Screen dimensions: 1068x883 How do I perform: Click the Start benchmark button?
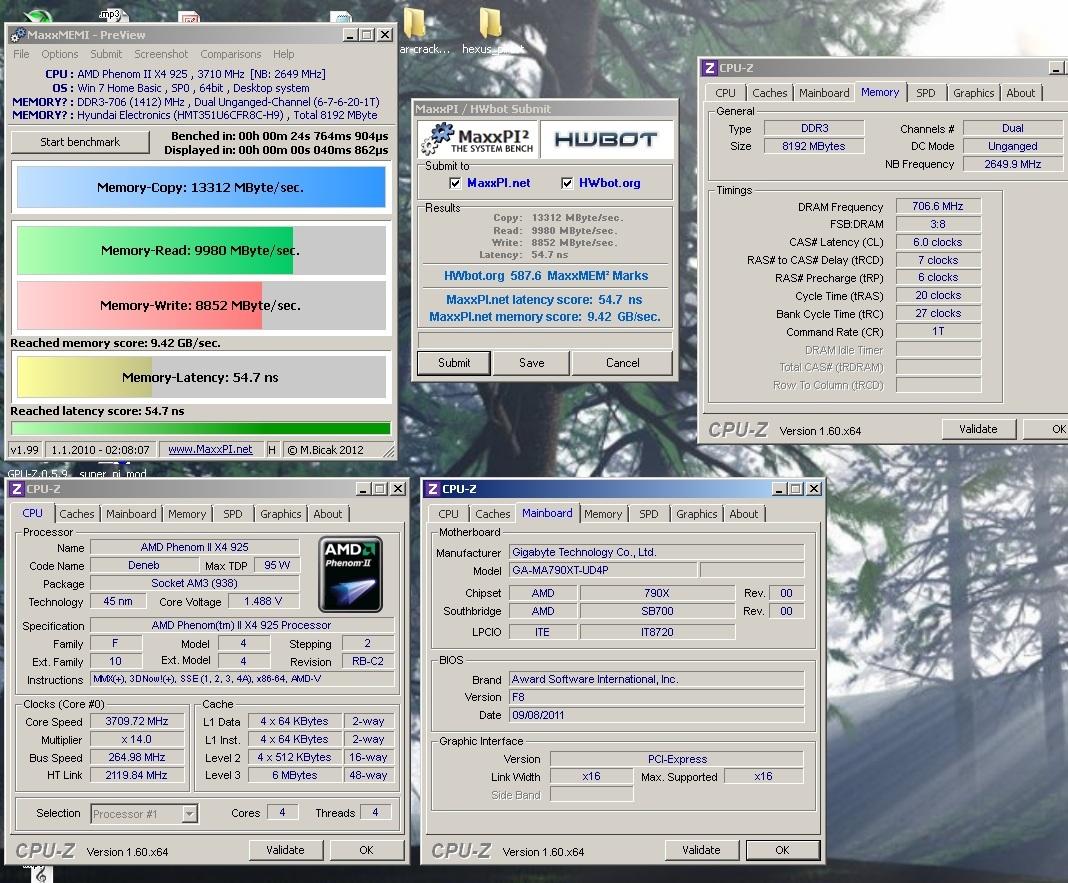click(80, 142)
